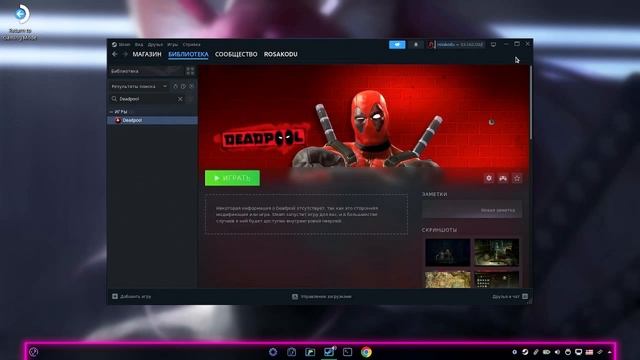
Task: Go forward with the right arrow
Action: point(125,54)
